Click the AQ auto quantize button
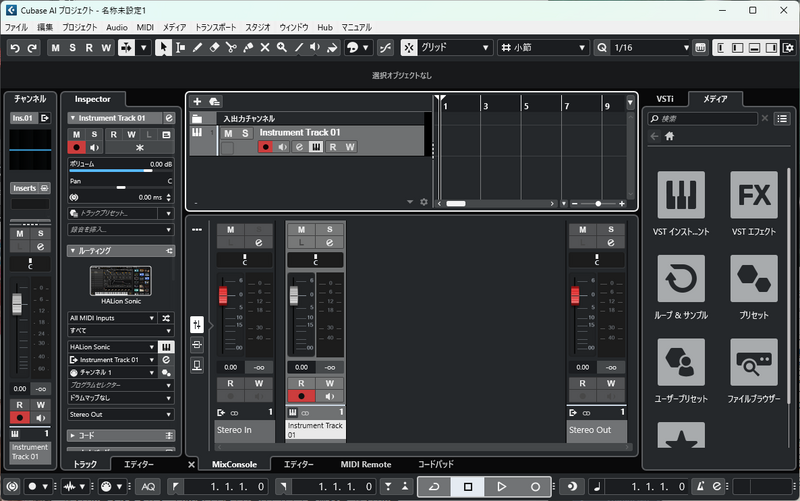This screenshot has width=800, height=501. coord(148,487)
